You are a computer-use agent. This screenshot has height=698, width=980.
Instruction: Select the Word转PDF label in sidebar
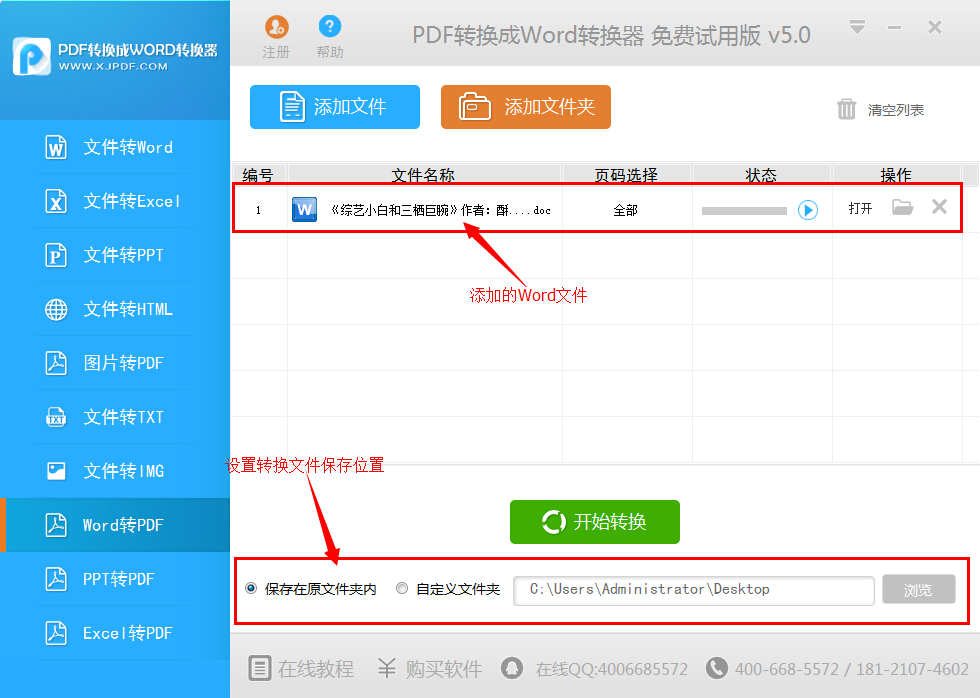[123, 525]
